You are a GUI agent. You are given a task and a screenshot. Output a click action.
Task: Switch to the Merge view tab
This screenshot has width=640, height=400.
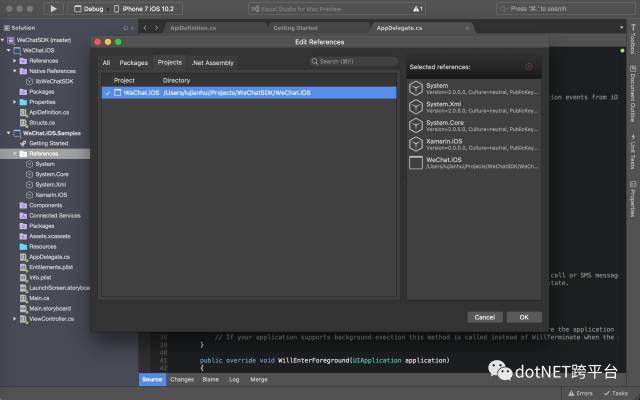pos(259,380)
